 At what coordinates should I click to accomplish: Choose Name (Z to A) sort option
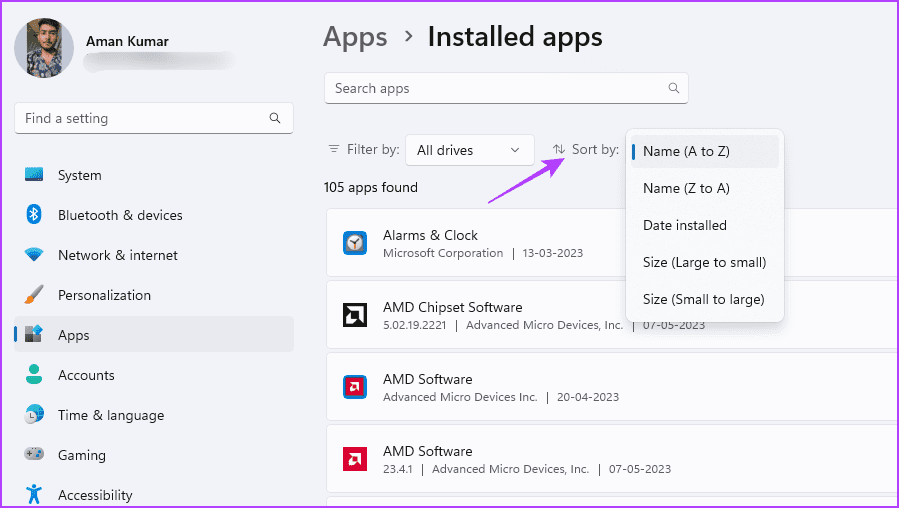pos(705,188)
